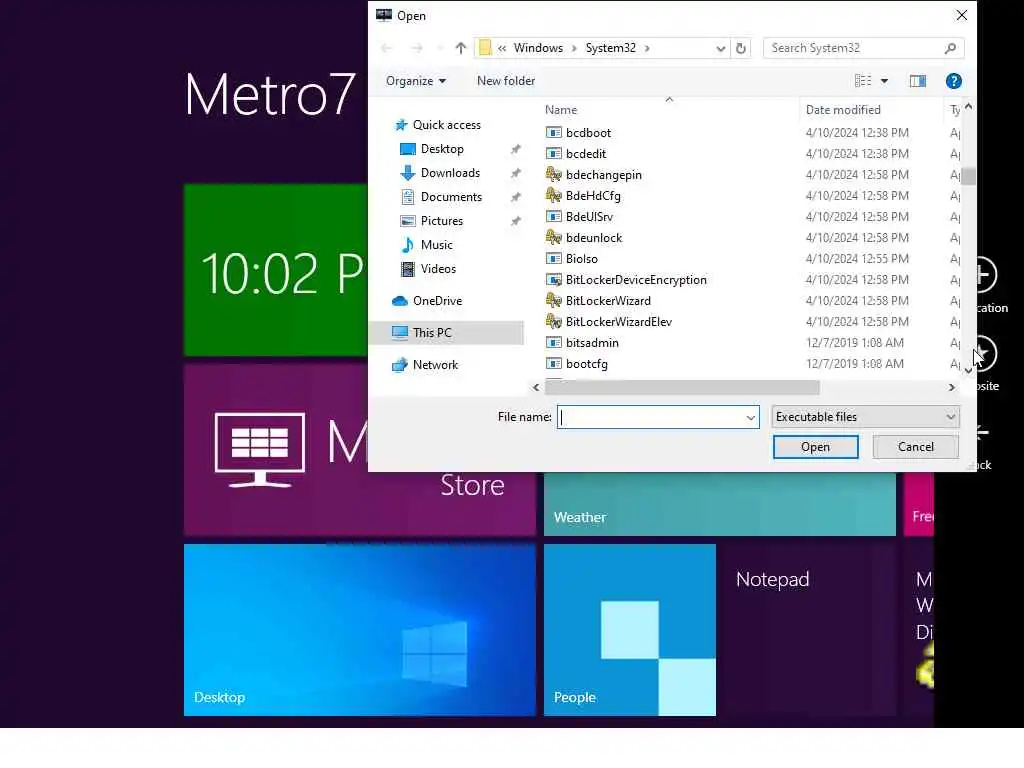Open the Help question mark icon
Screen dimensions: 1024x768
953,81
